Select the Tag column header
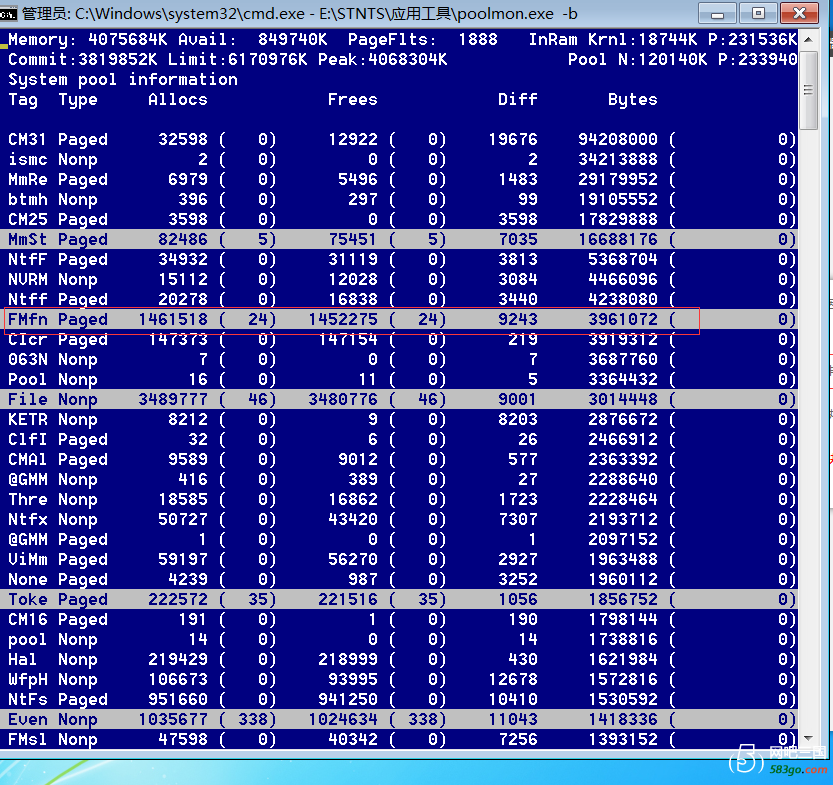This screenshot has height=785, width=833. pos(23,100)
